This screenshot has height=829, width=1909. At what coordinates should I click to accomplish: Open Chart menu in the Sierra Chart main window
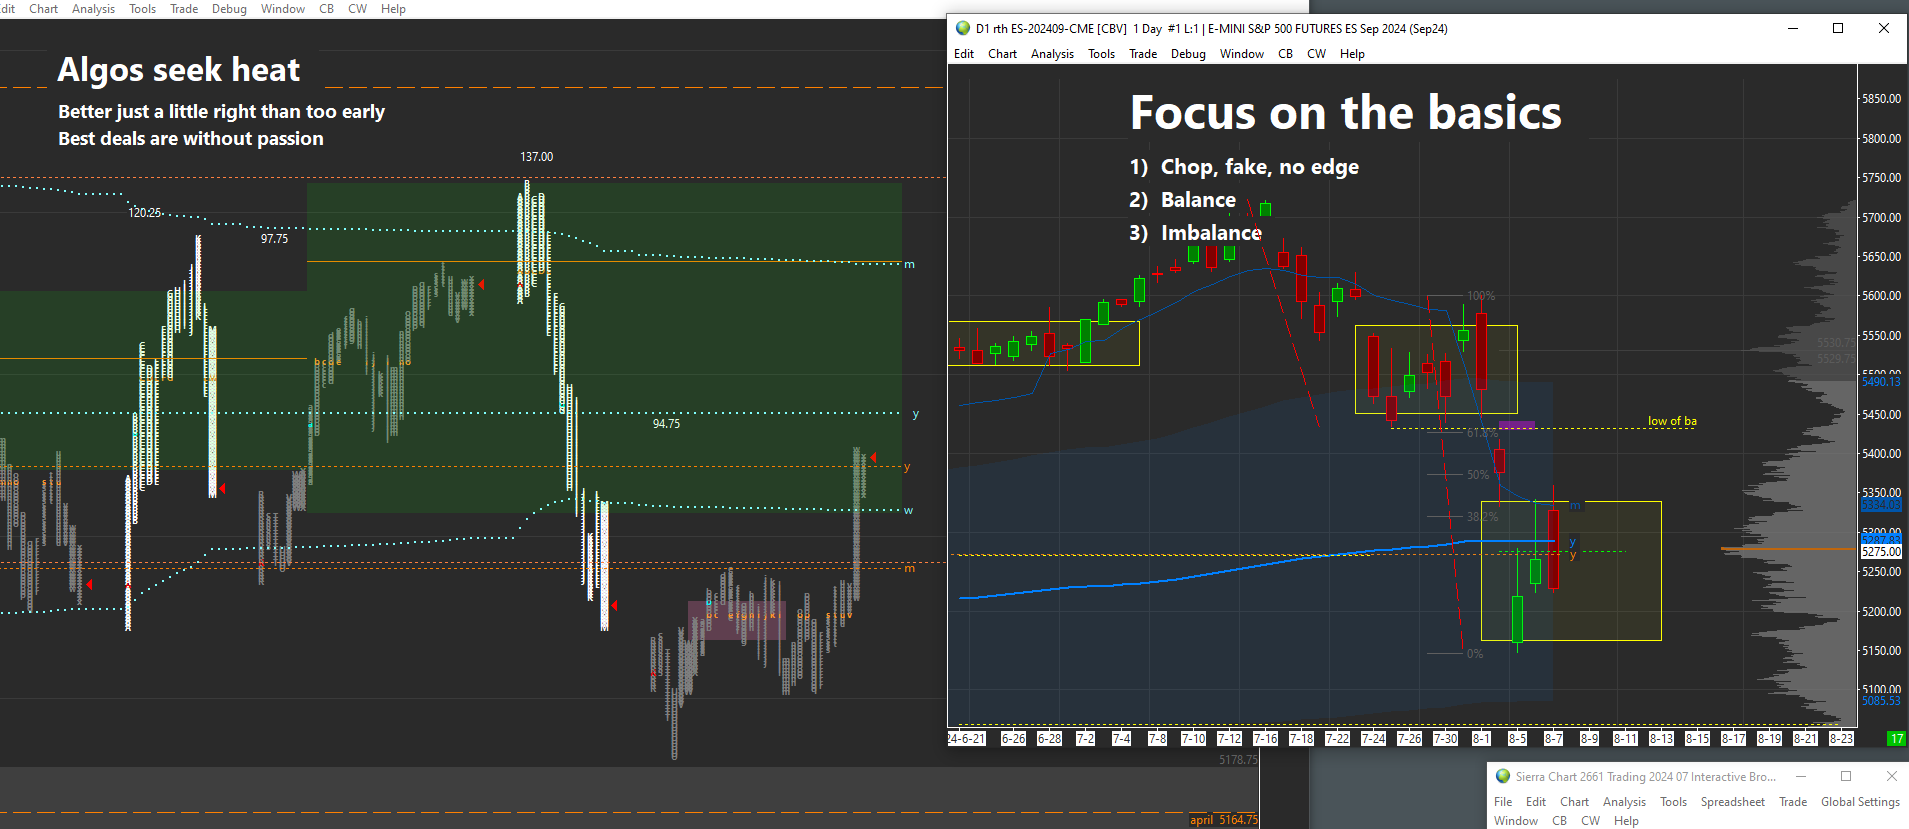click(1574, 802)
